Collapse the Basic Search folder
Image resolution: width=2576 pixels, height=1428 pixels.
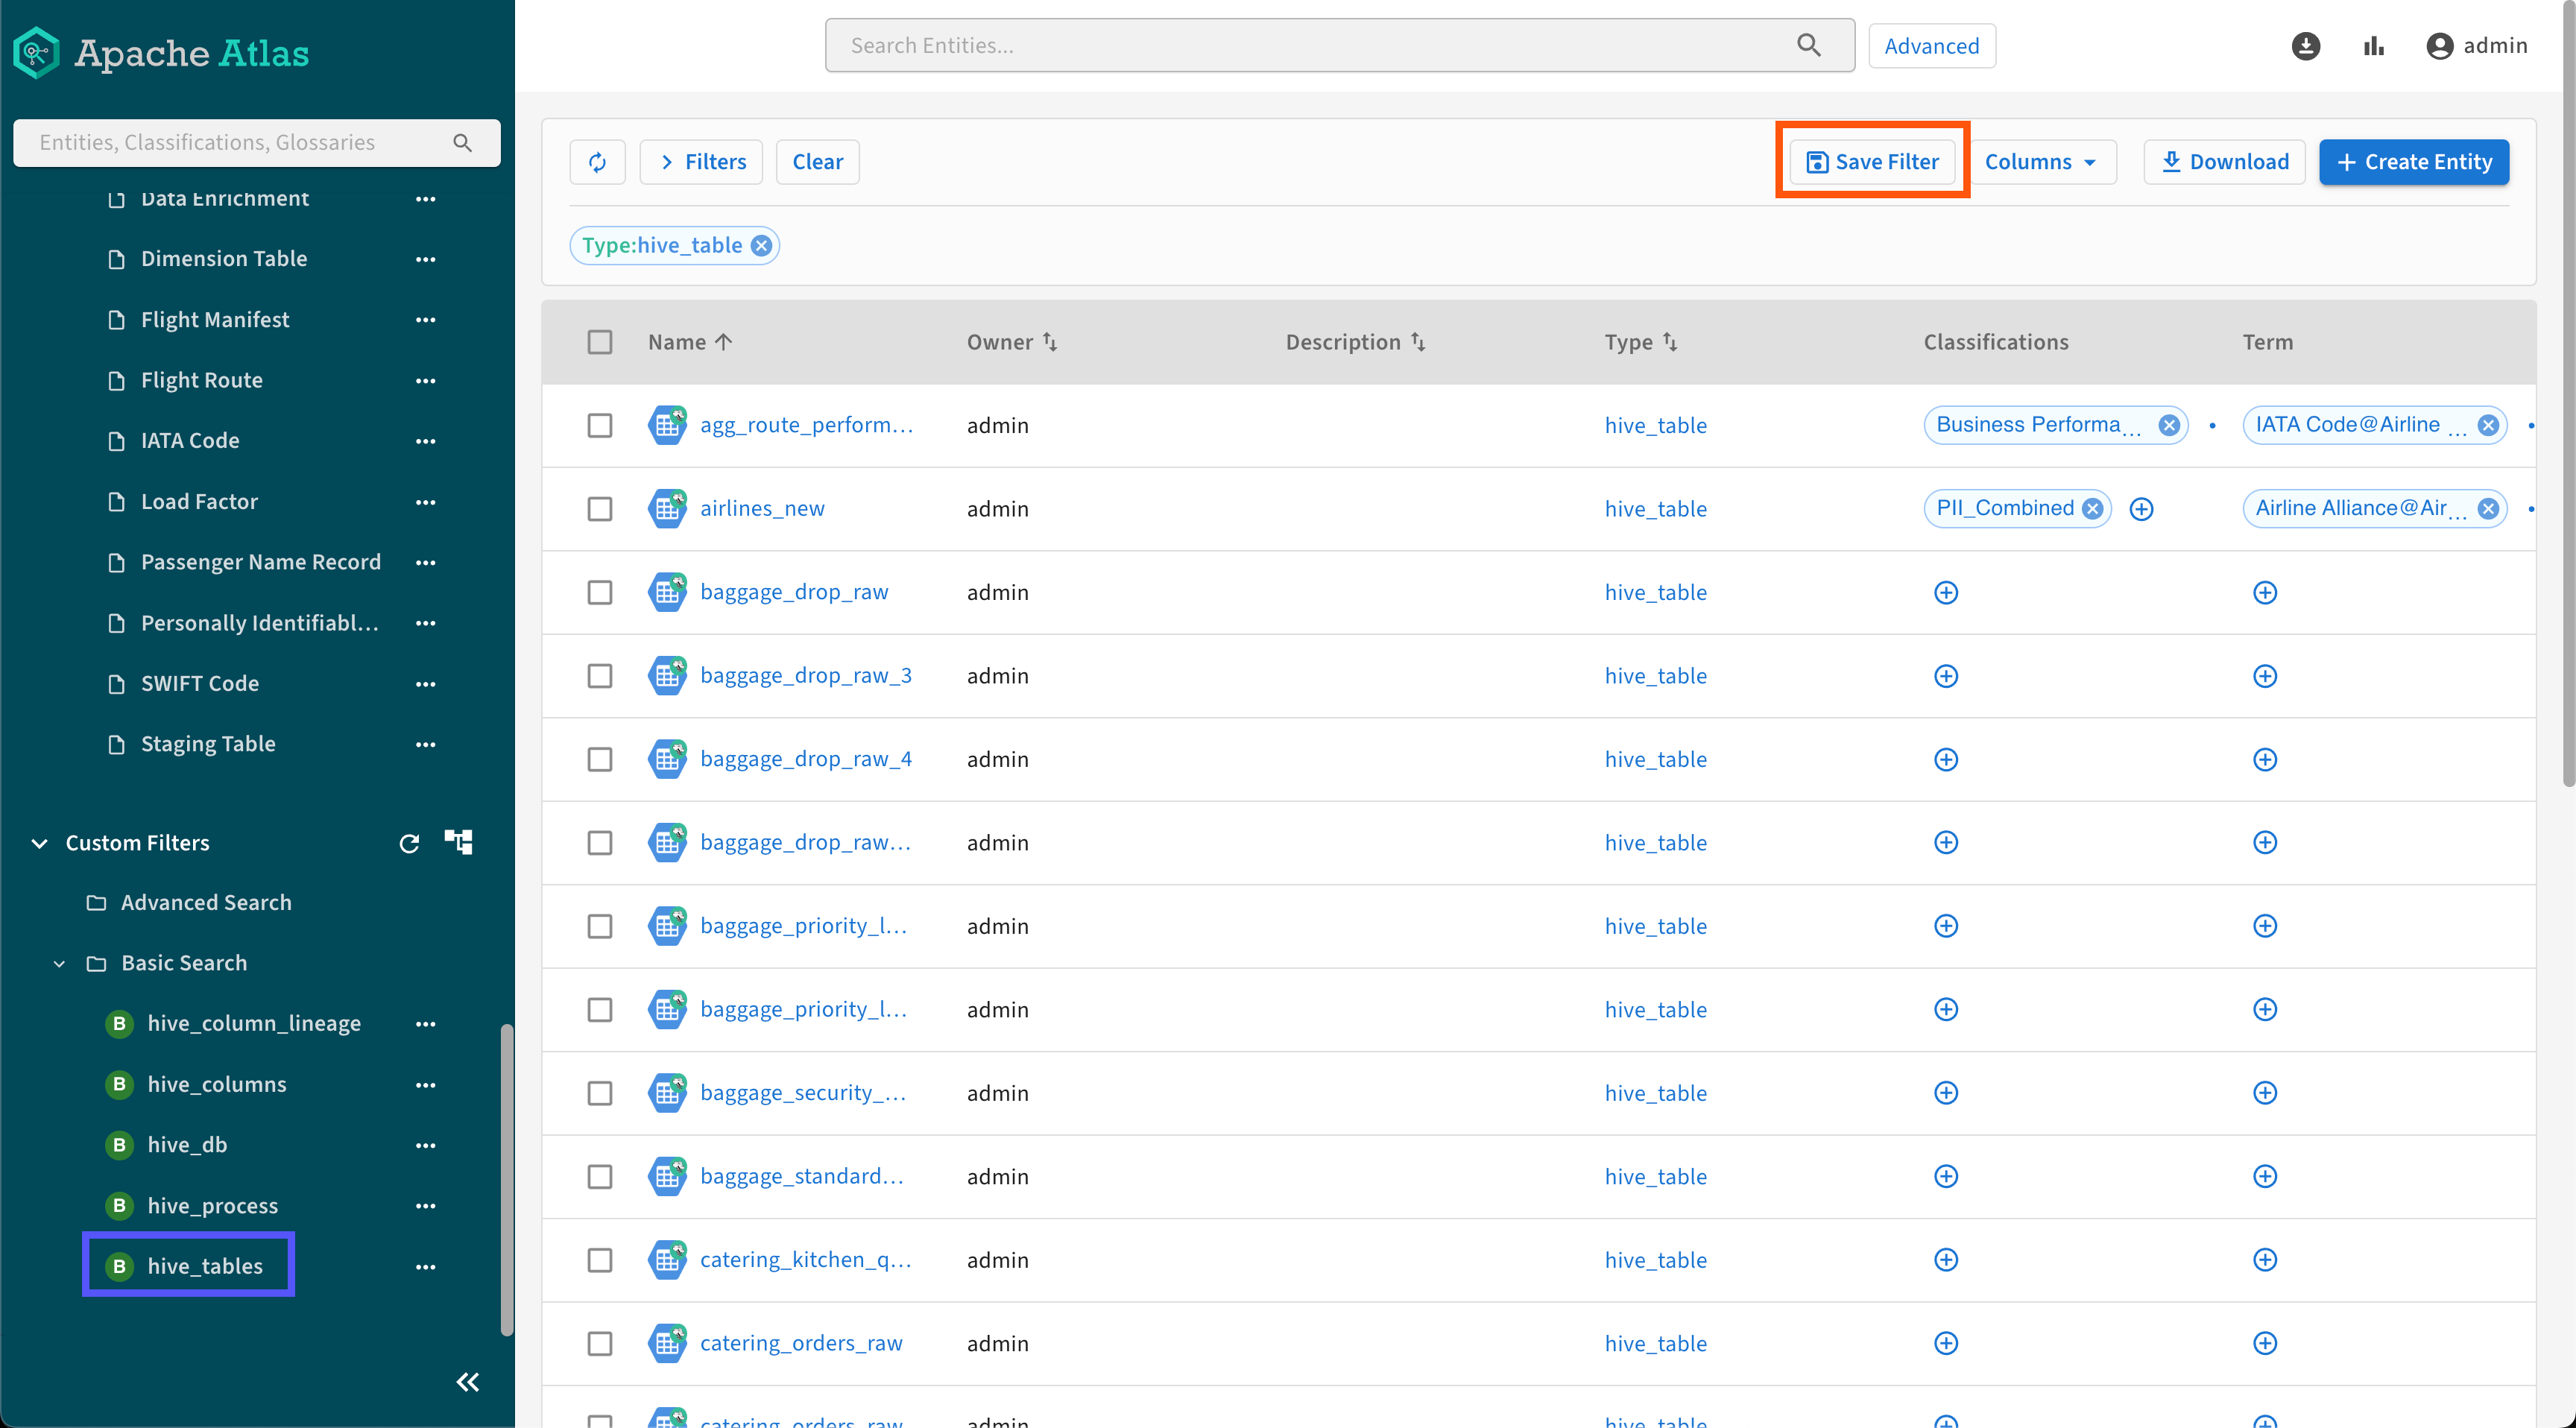pos(59,963)
